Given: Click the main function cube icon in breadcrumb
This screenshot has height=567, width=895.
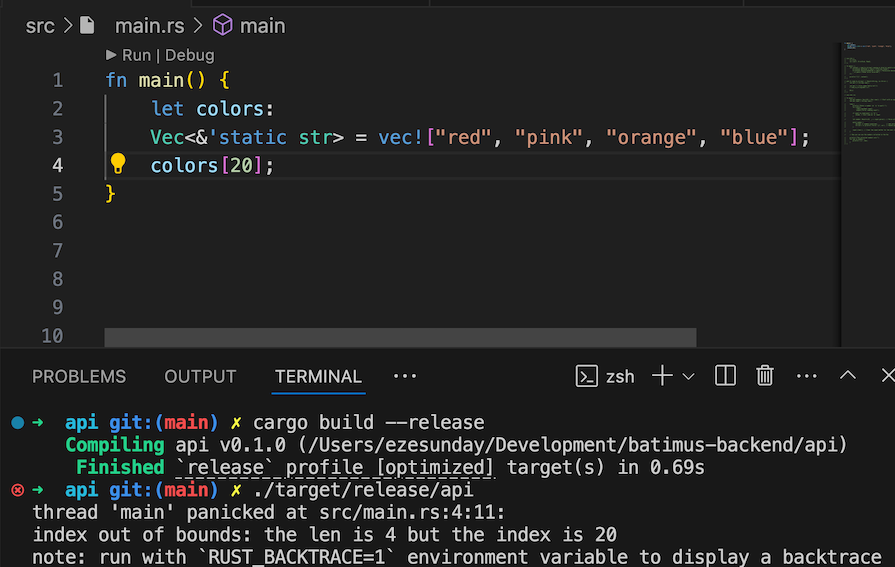Looking at the screenshot, I should [x=223, y=26].
